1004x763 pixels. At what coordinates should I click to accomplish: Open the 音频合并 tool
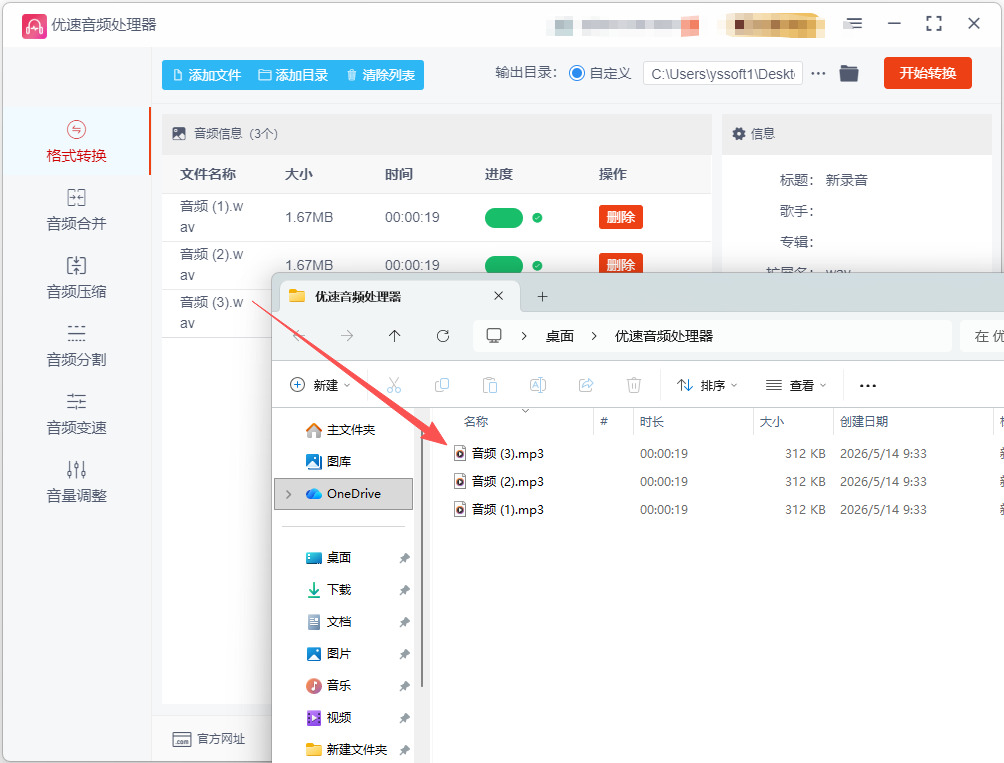[76, 210]
